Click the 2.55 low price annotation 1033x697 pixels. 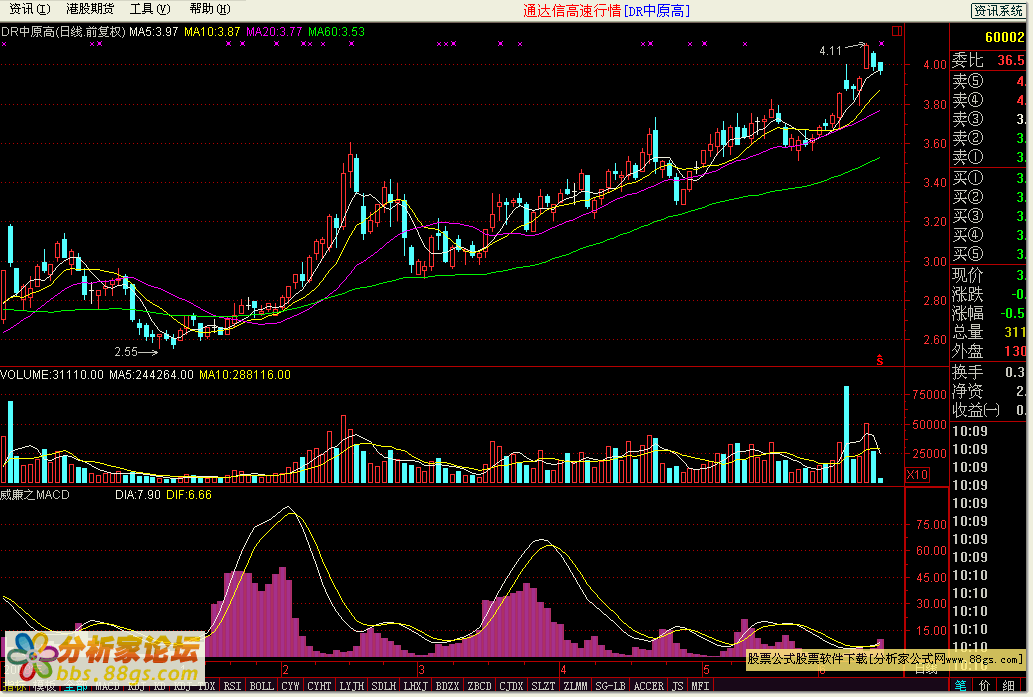[x=126, y=352]
